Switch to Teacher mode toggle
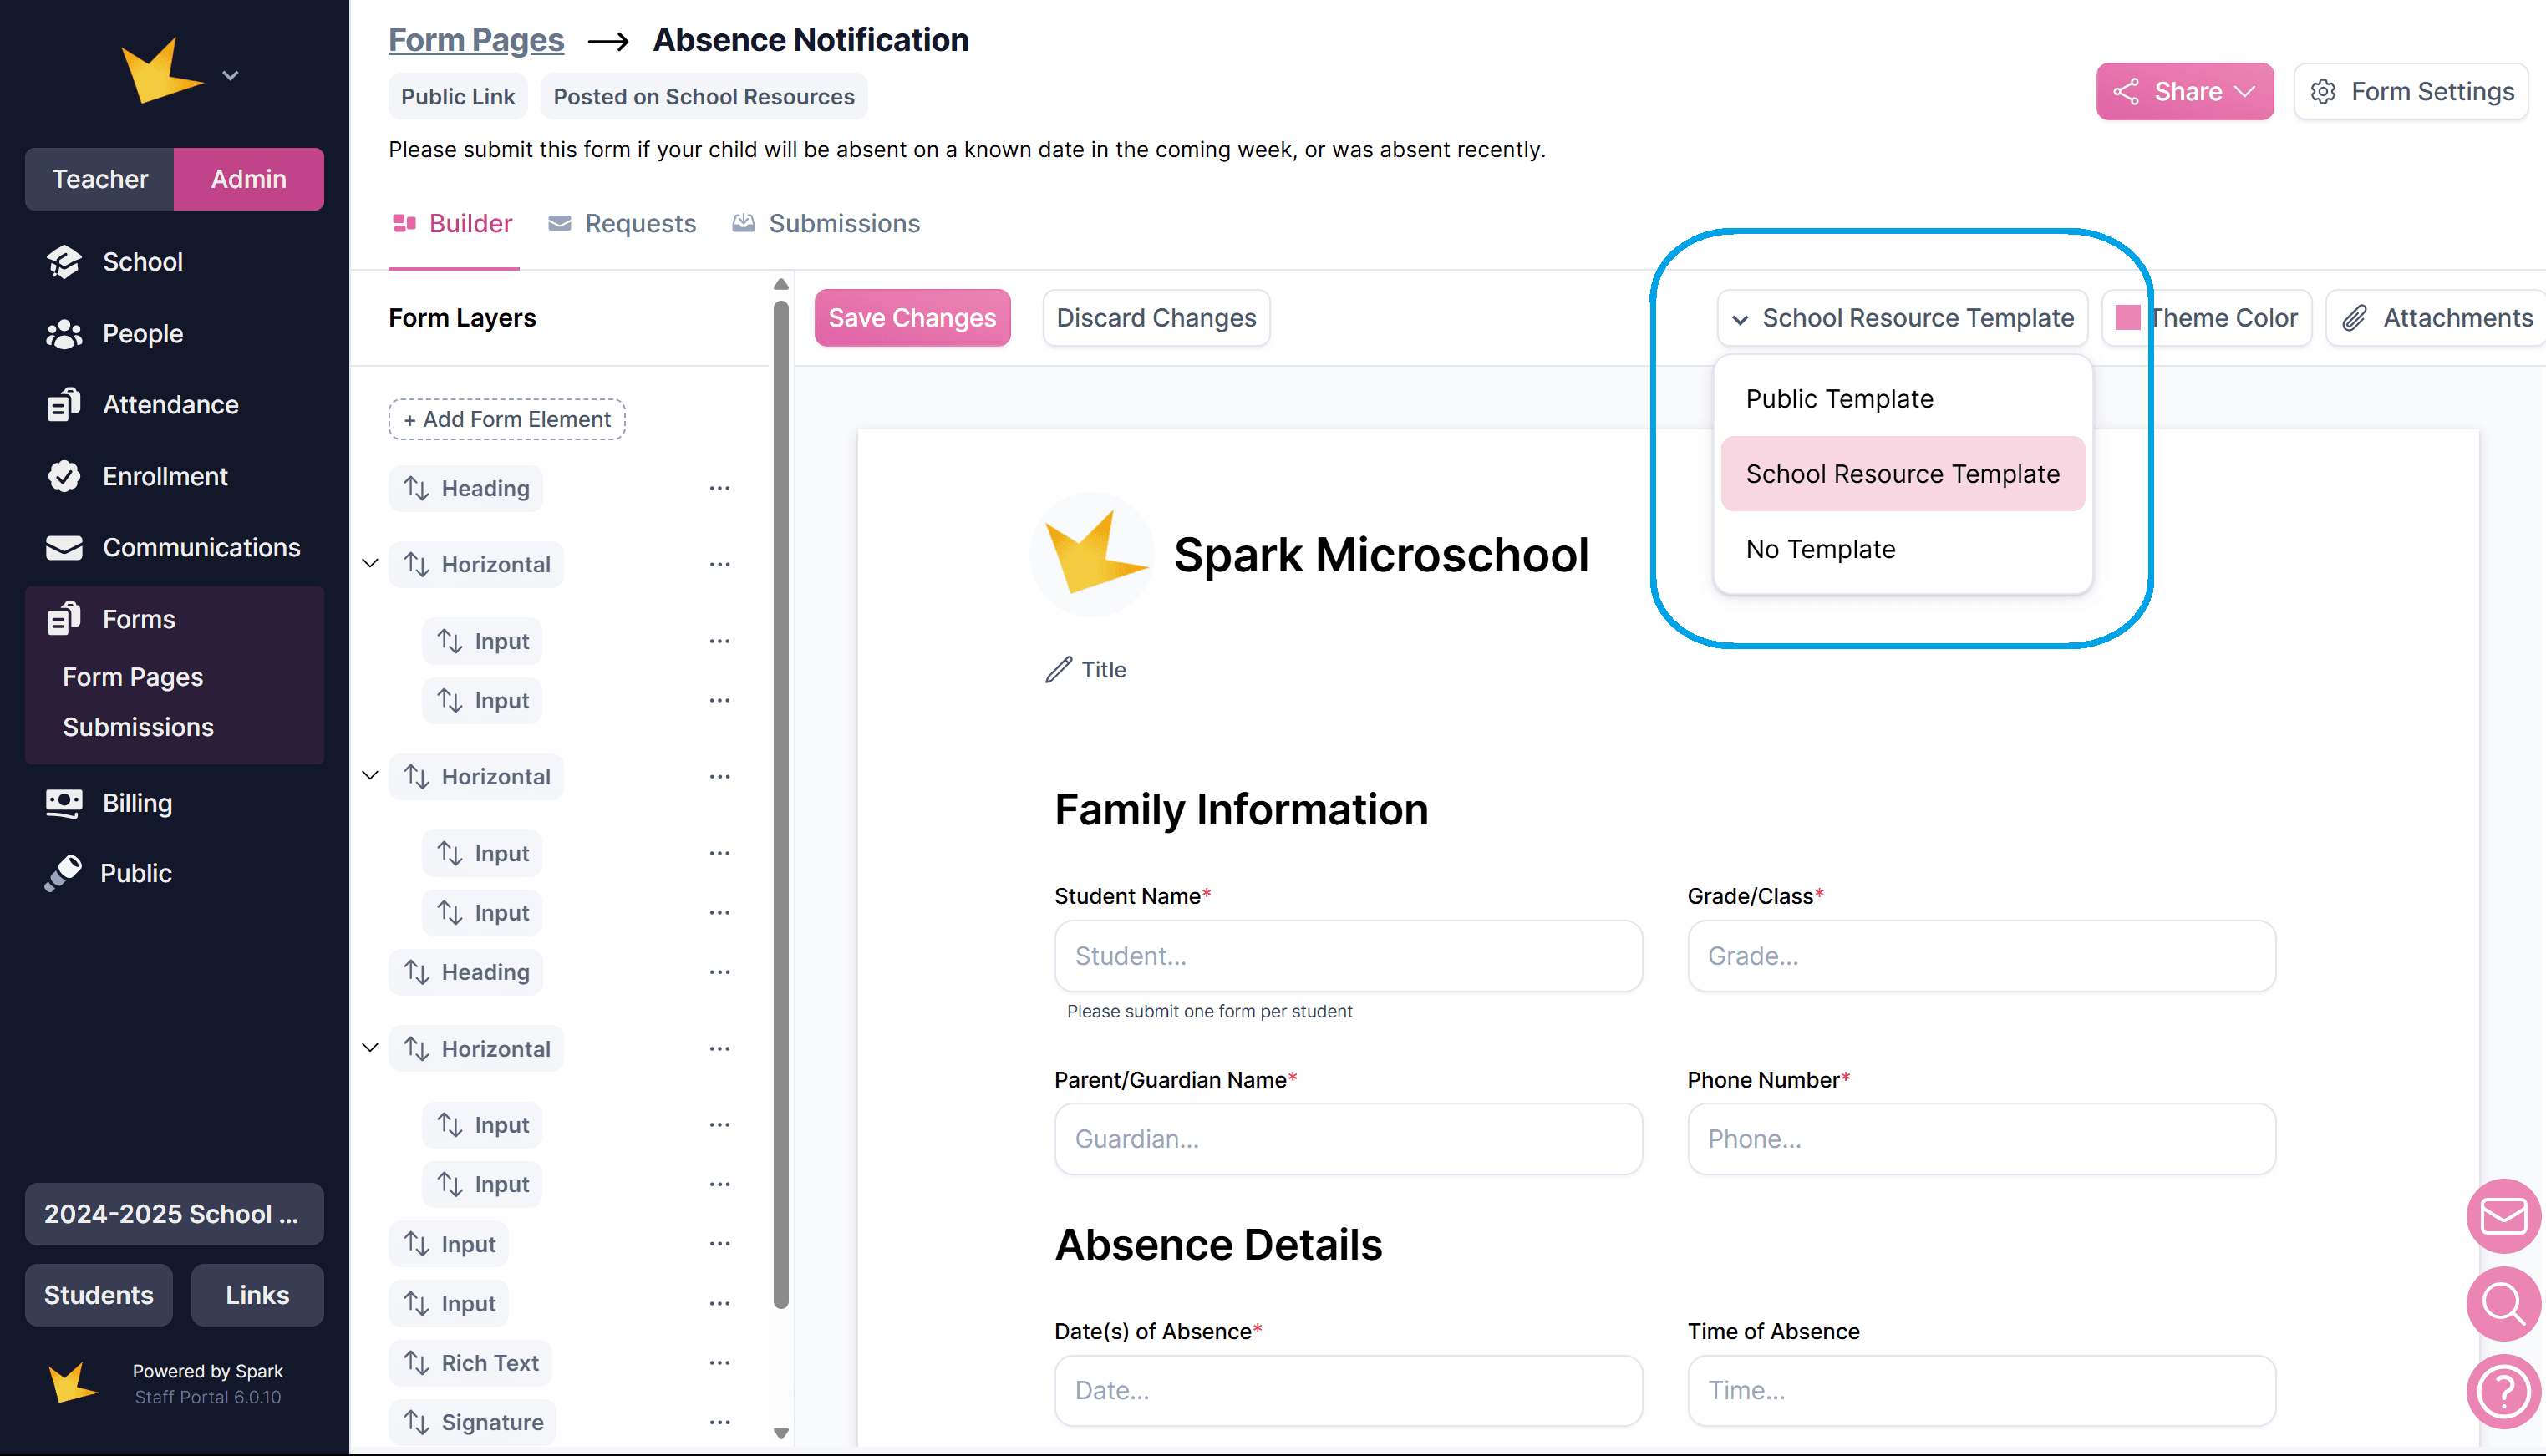The height and width of the screenshot is (1456, 2546). coord(100,179)
